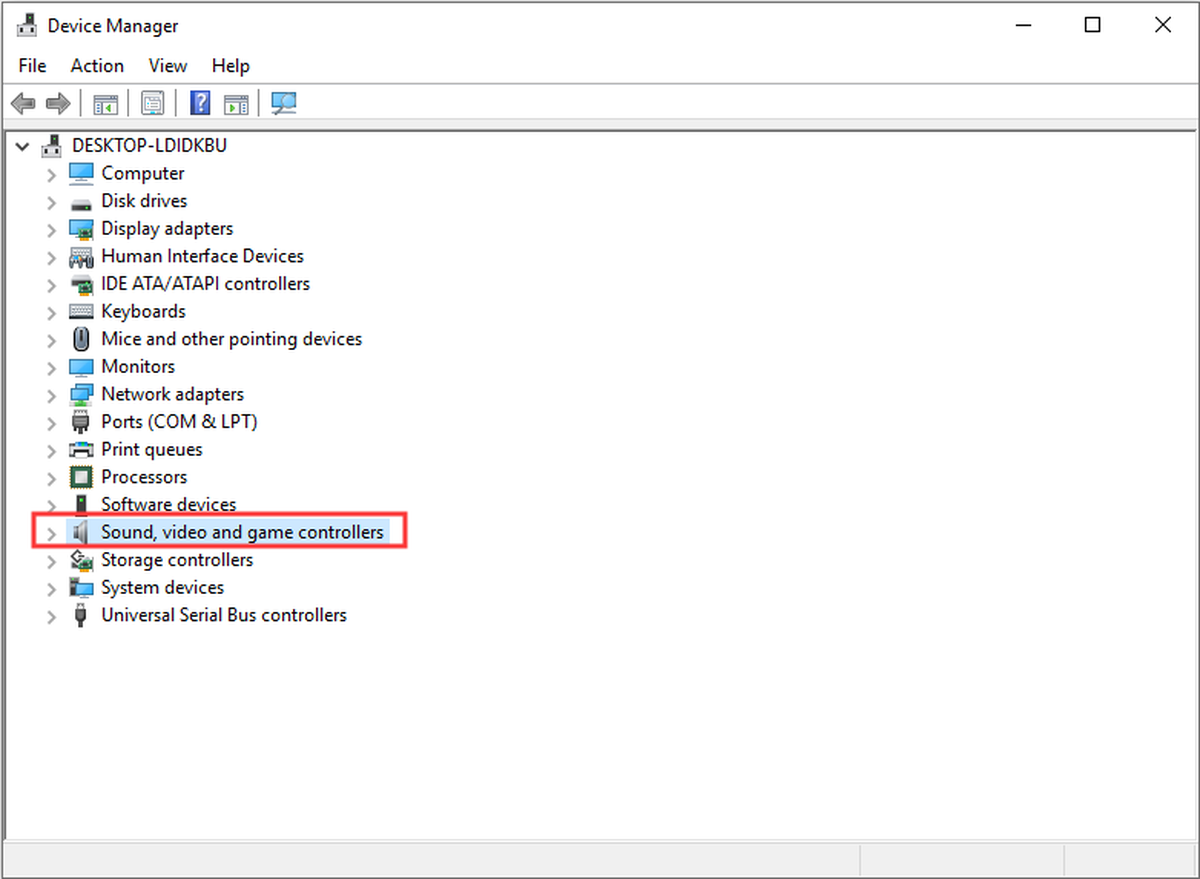Click the Processors chip icon
The height and width of the screenshot is (879, 1200).
[81, 477]
